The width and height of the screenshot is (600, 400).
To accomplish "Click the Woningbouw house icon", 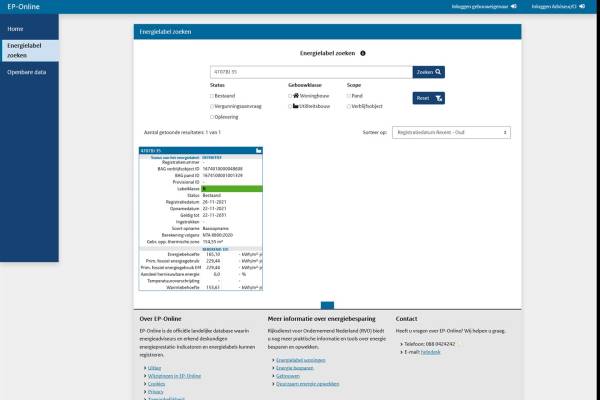I will point(296,95).
